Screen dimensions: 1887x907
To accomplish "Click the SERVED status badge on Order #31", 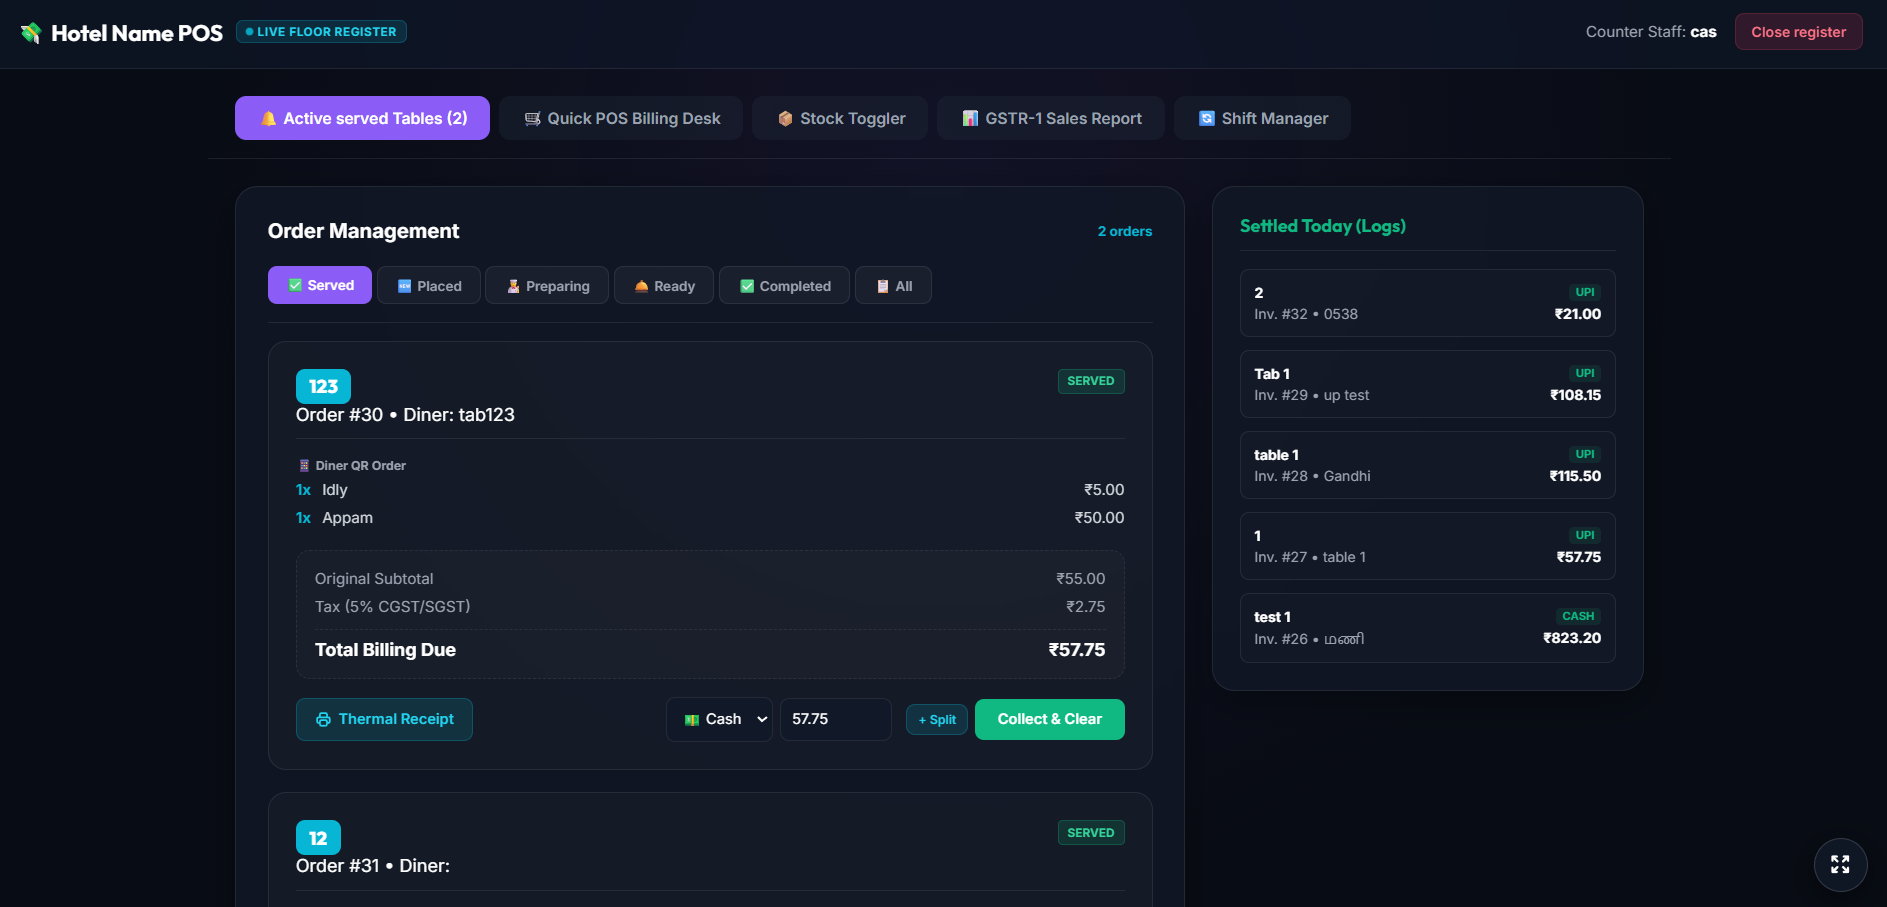I will [x=1091, y=833].
